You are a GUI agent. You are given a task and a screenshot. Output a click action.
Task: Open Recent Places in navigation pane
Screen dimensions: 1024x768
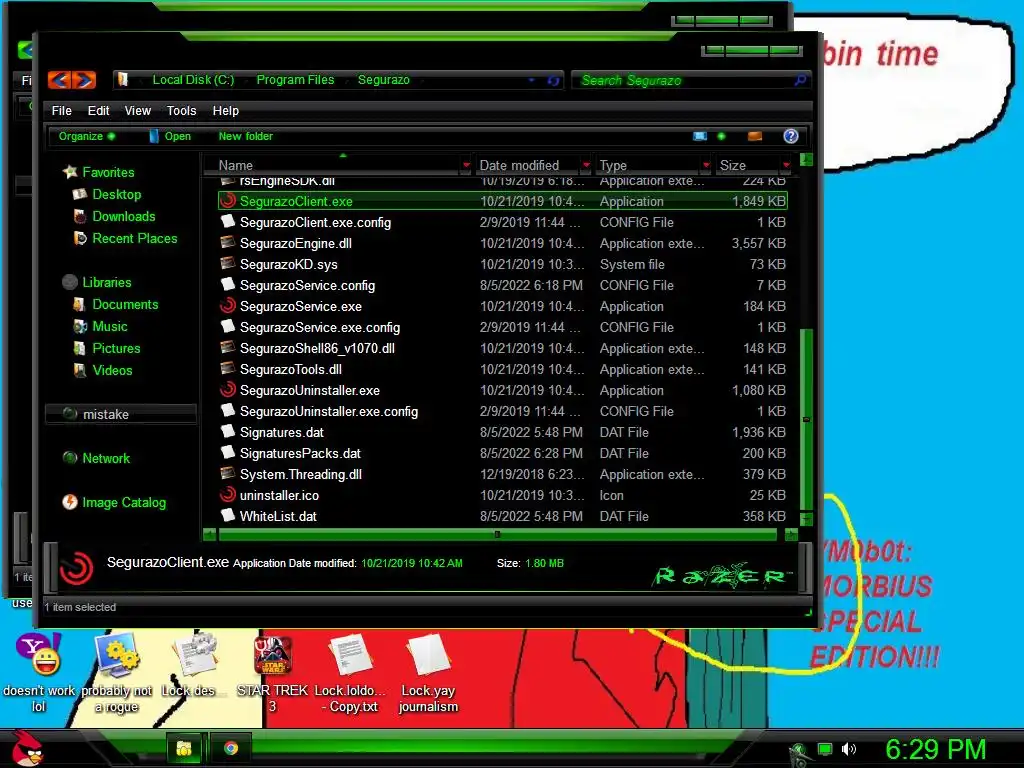click(135, 238)
